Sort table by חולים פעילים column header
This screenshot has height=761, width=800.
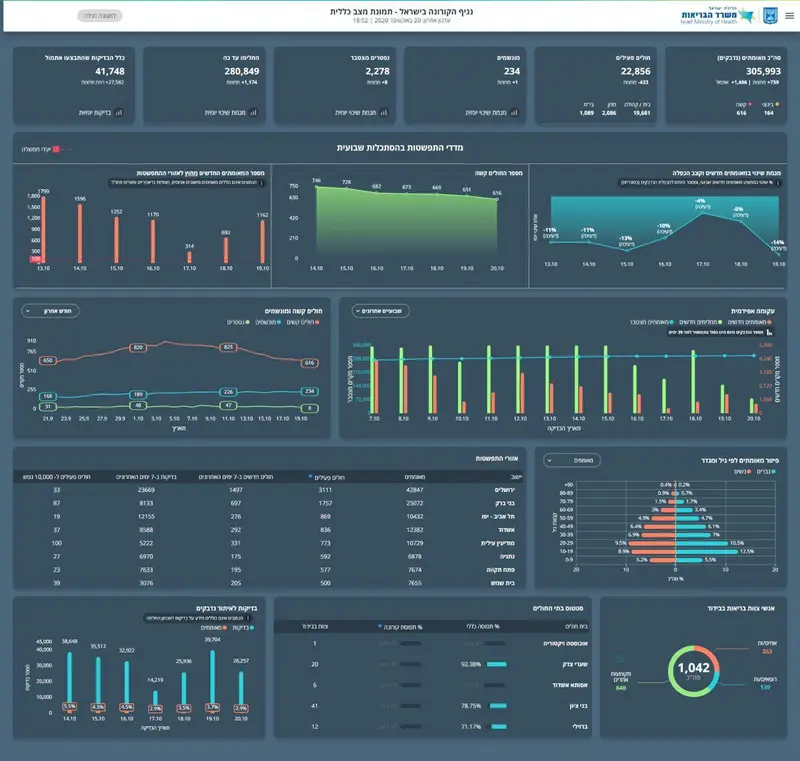click(x=327, y=477)
